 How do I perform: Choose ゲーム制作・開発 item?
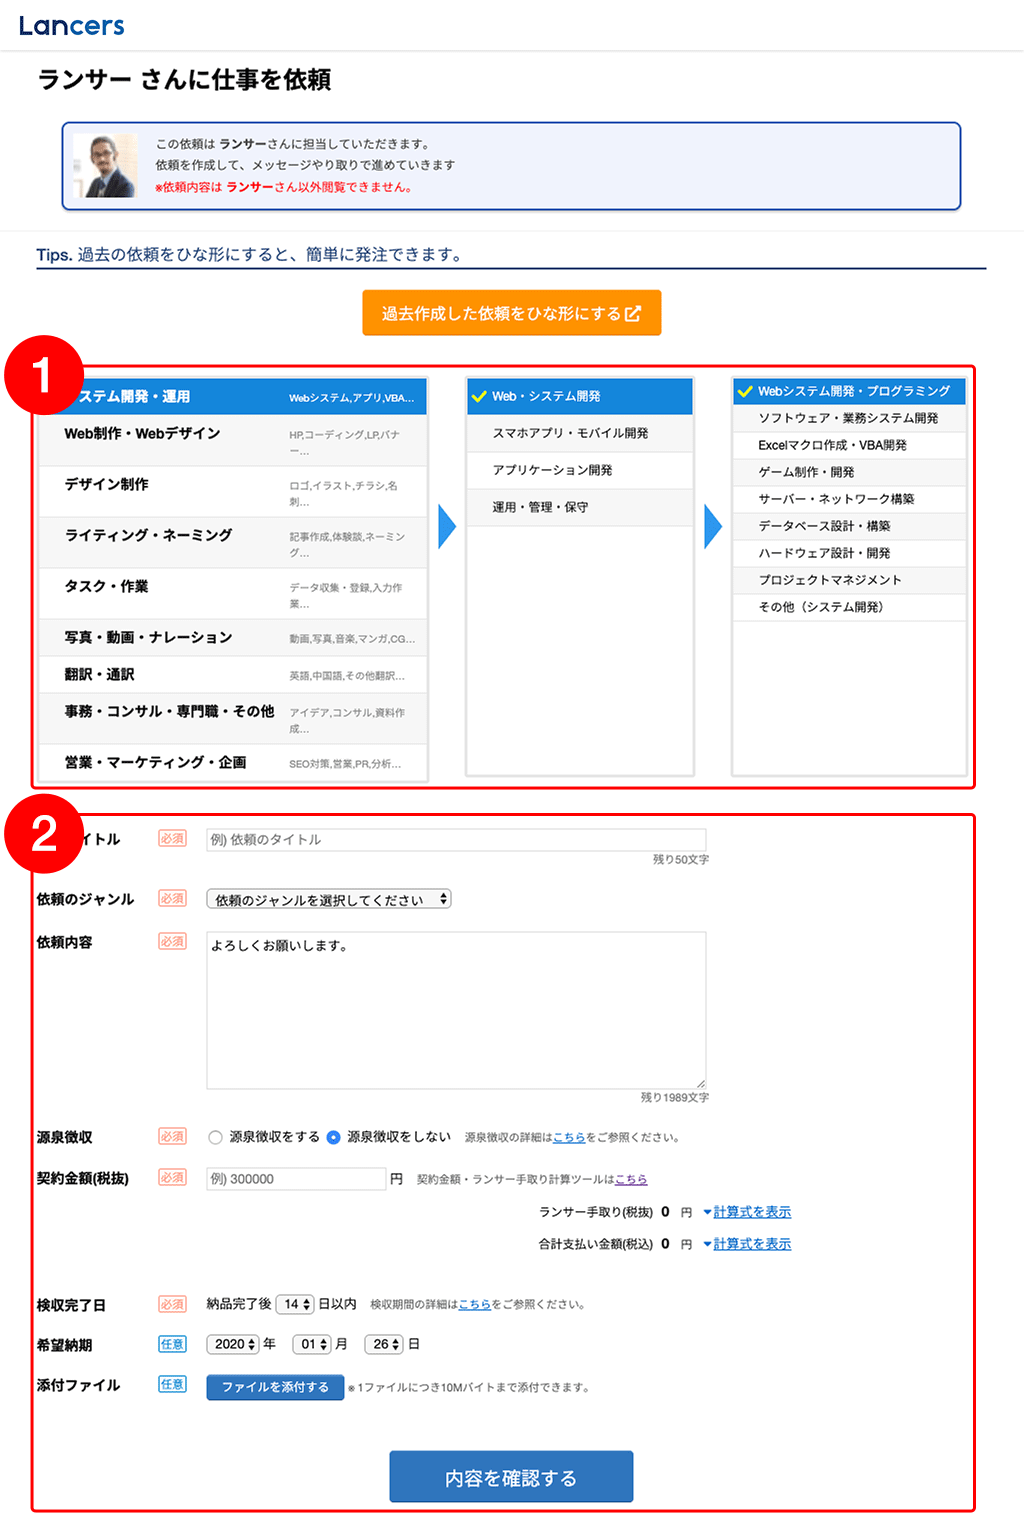(849, 472)
